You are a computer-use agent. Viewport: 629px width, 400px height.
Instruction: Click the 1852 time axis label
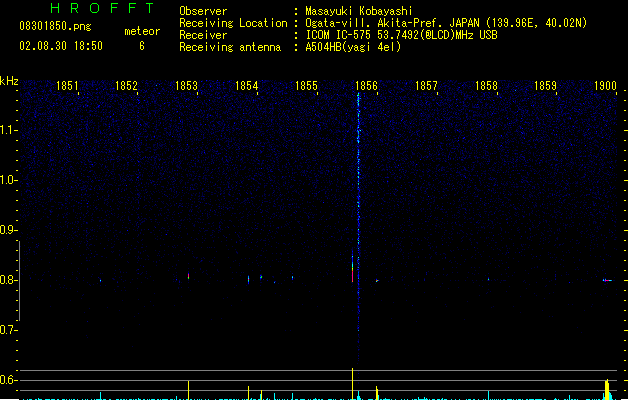click(126, 86)
